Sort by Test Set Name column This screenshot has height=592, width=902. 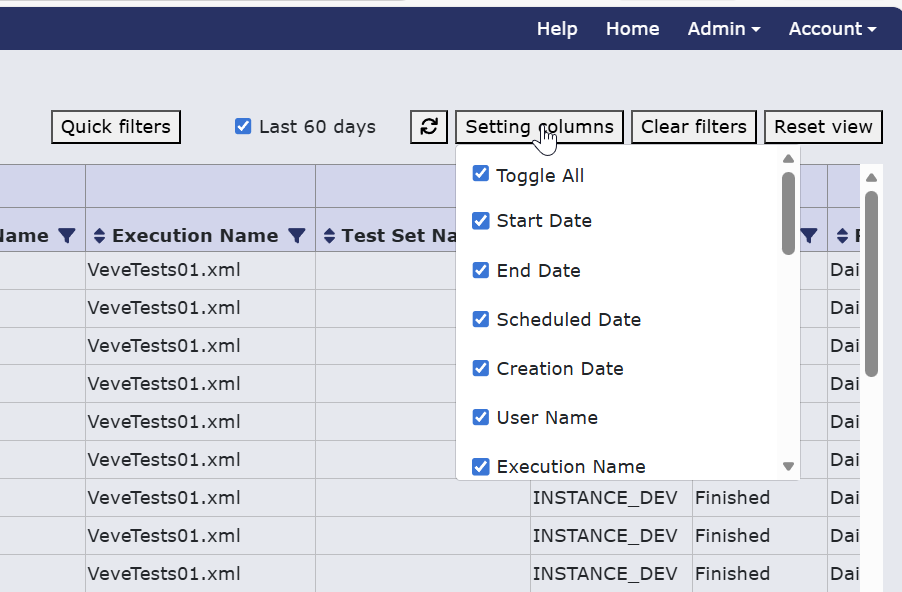(329, 235)
